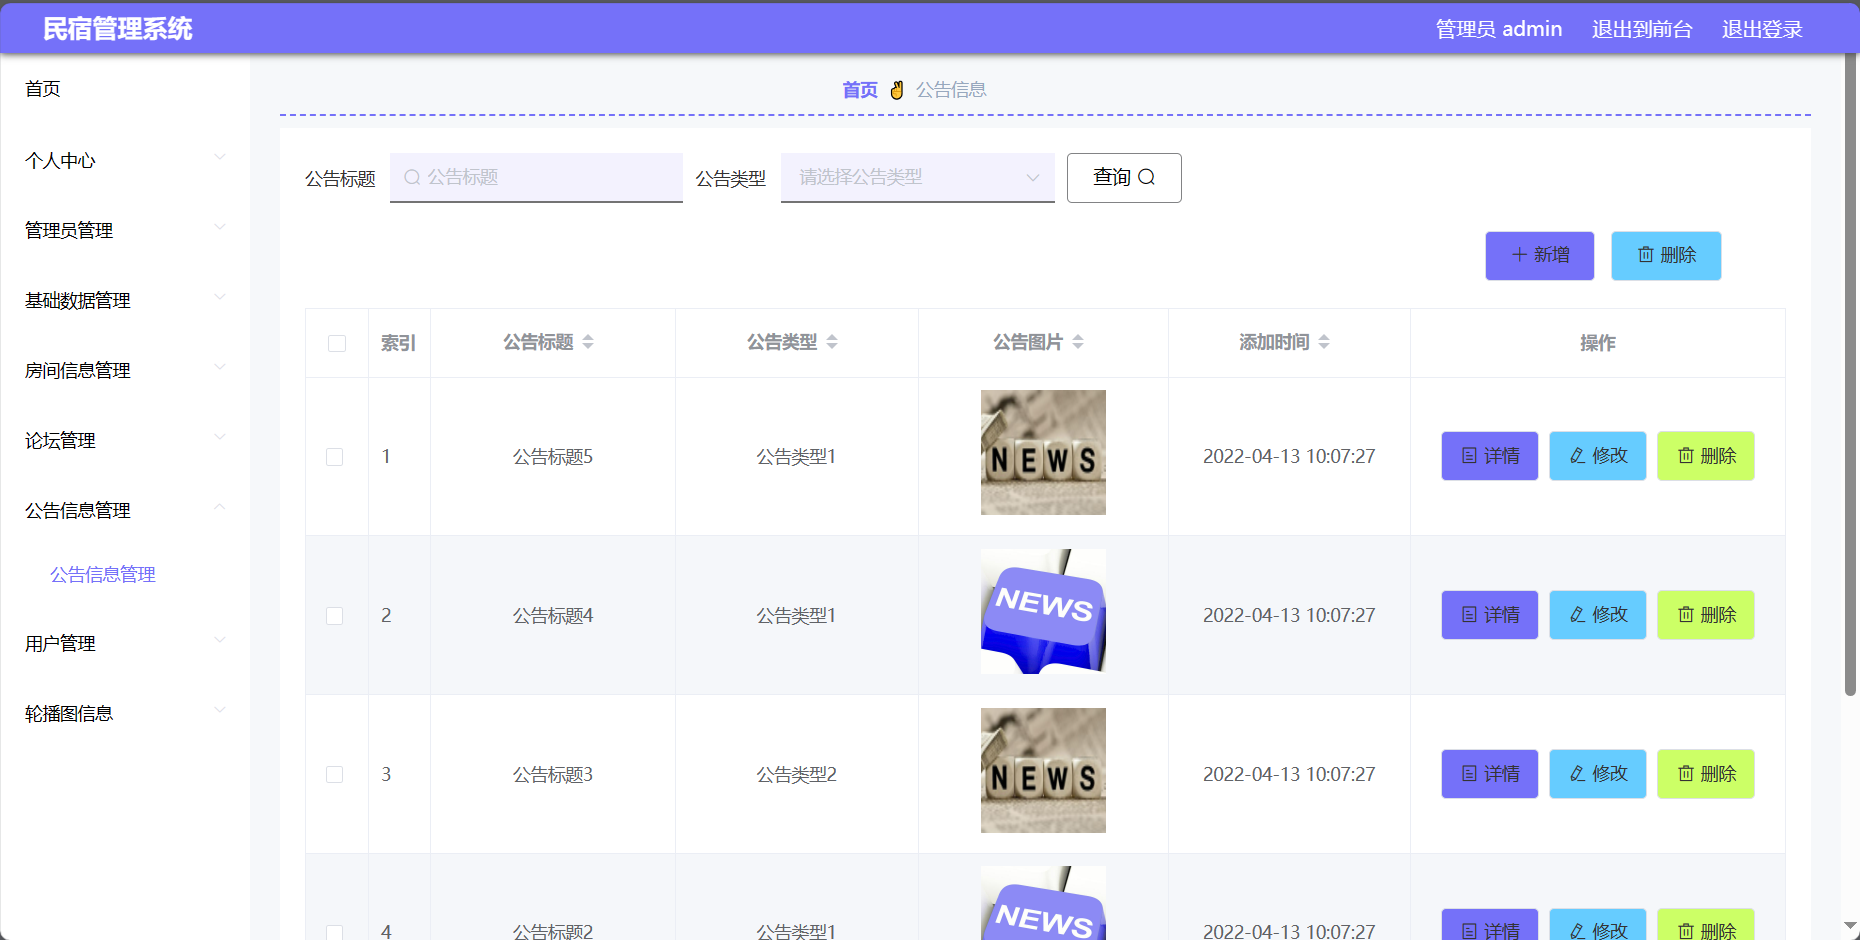This screenshot has width=1860, height=940.
Task: Click trash icon on top 删除 button
Action: tap(1645, 255)
